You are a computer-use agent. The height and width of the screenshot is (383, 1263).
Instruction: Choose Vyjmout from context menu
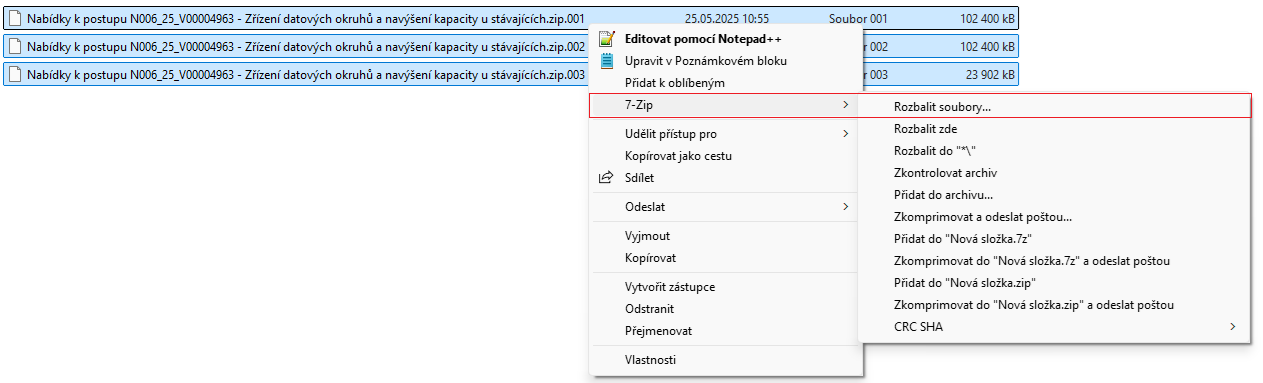(x=725, y=236)
